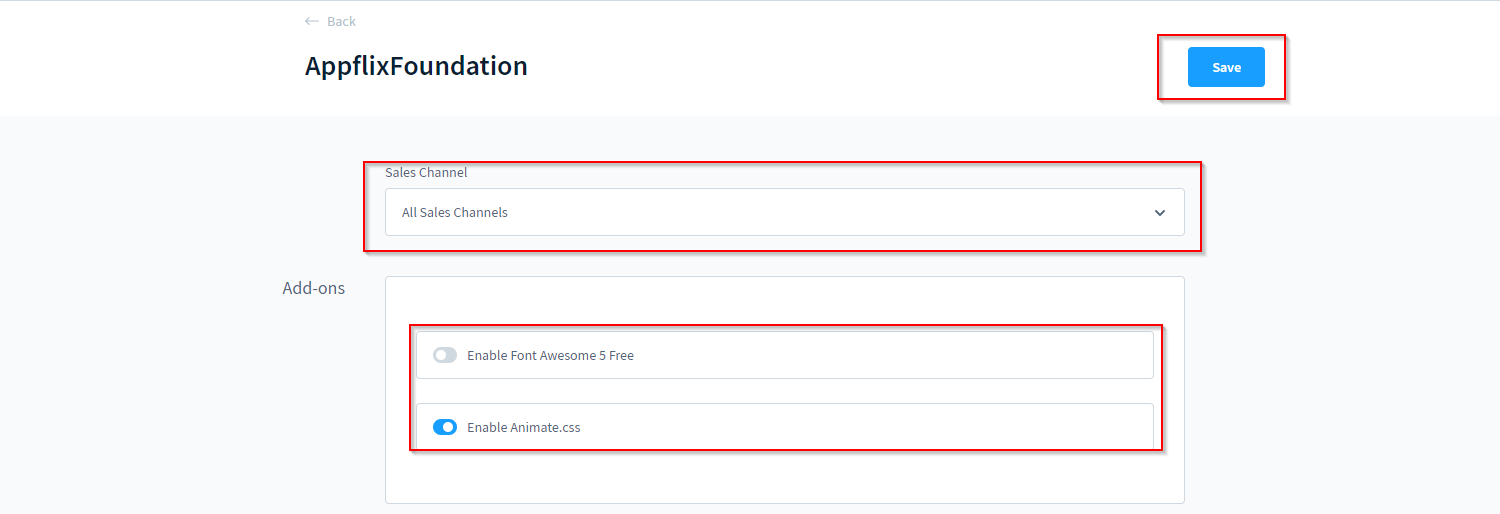Go back using the Back link text
The height and width of the screenshot is (514, 1500).
click(341, 21)
